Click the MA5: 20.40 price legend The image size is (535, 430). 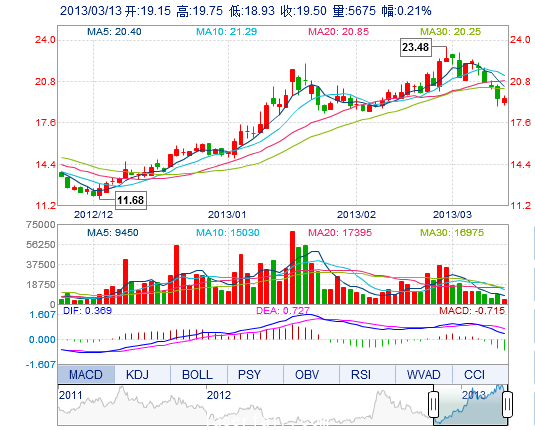(114, 32)
